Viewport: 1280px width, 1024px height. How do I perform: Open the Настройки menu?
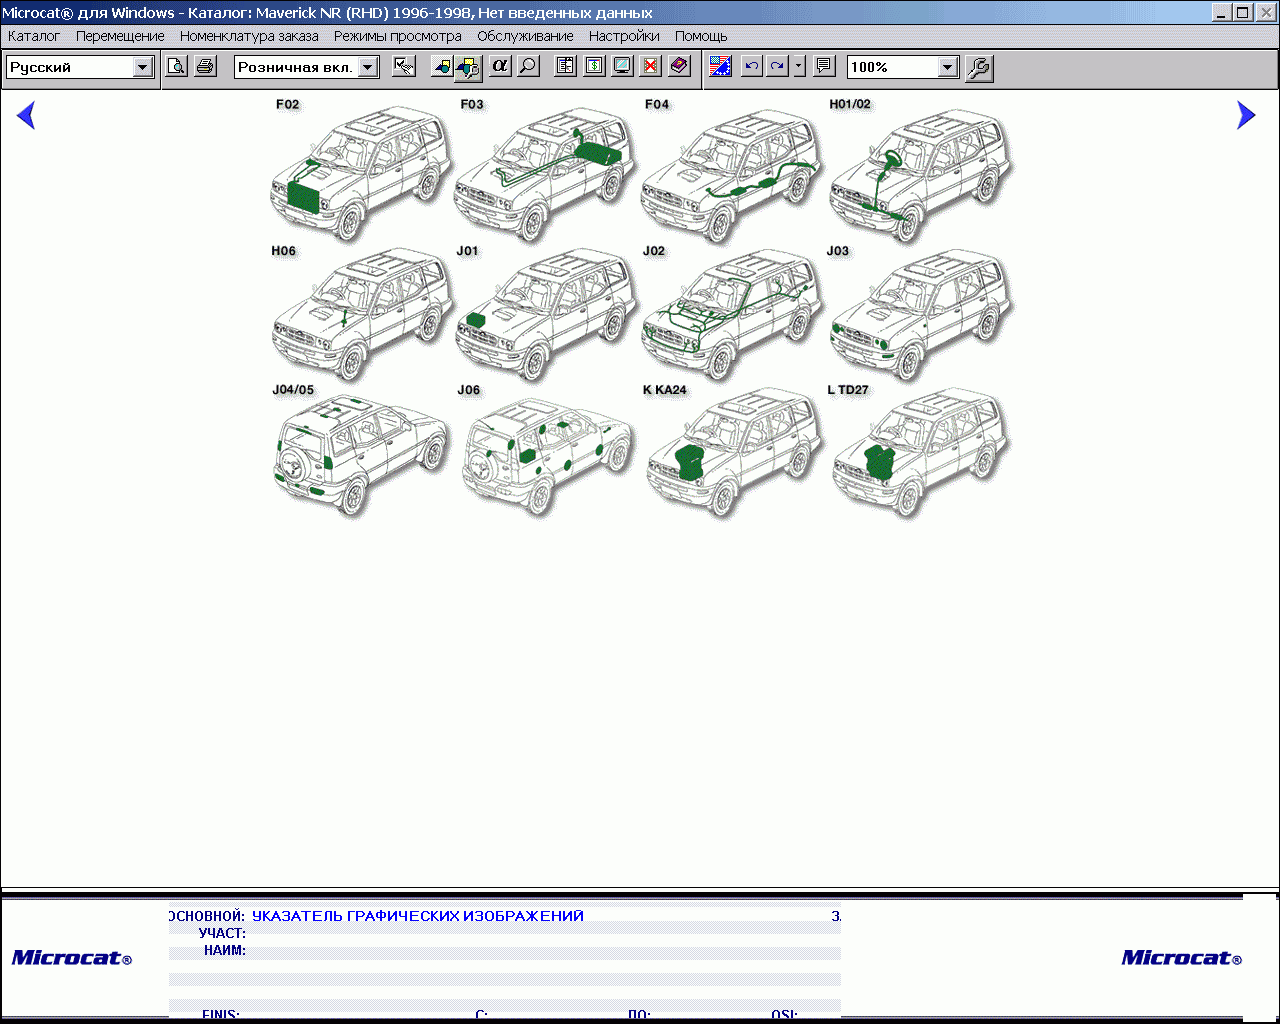[x=624, y=36]
